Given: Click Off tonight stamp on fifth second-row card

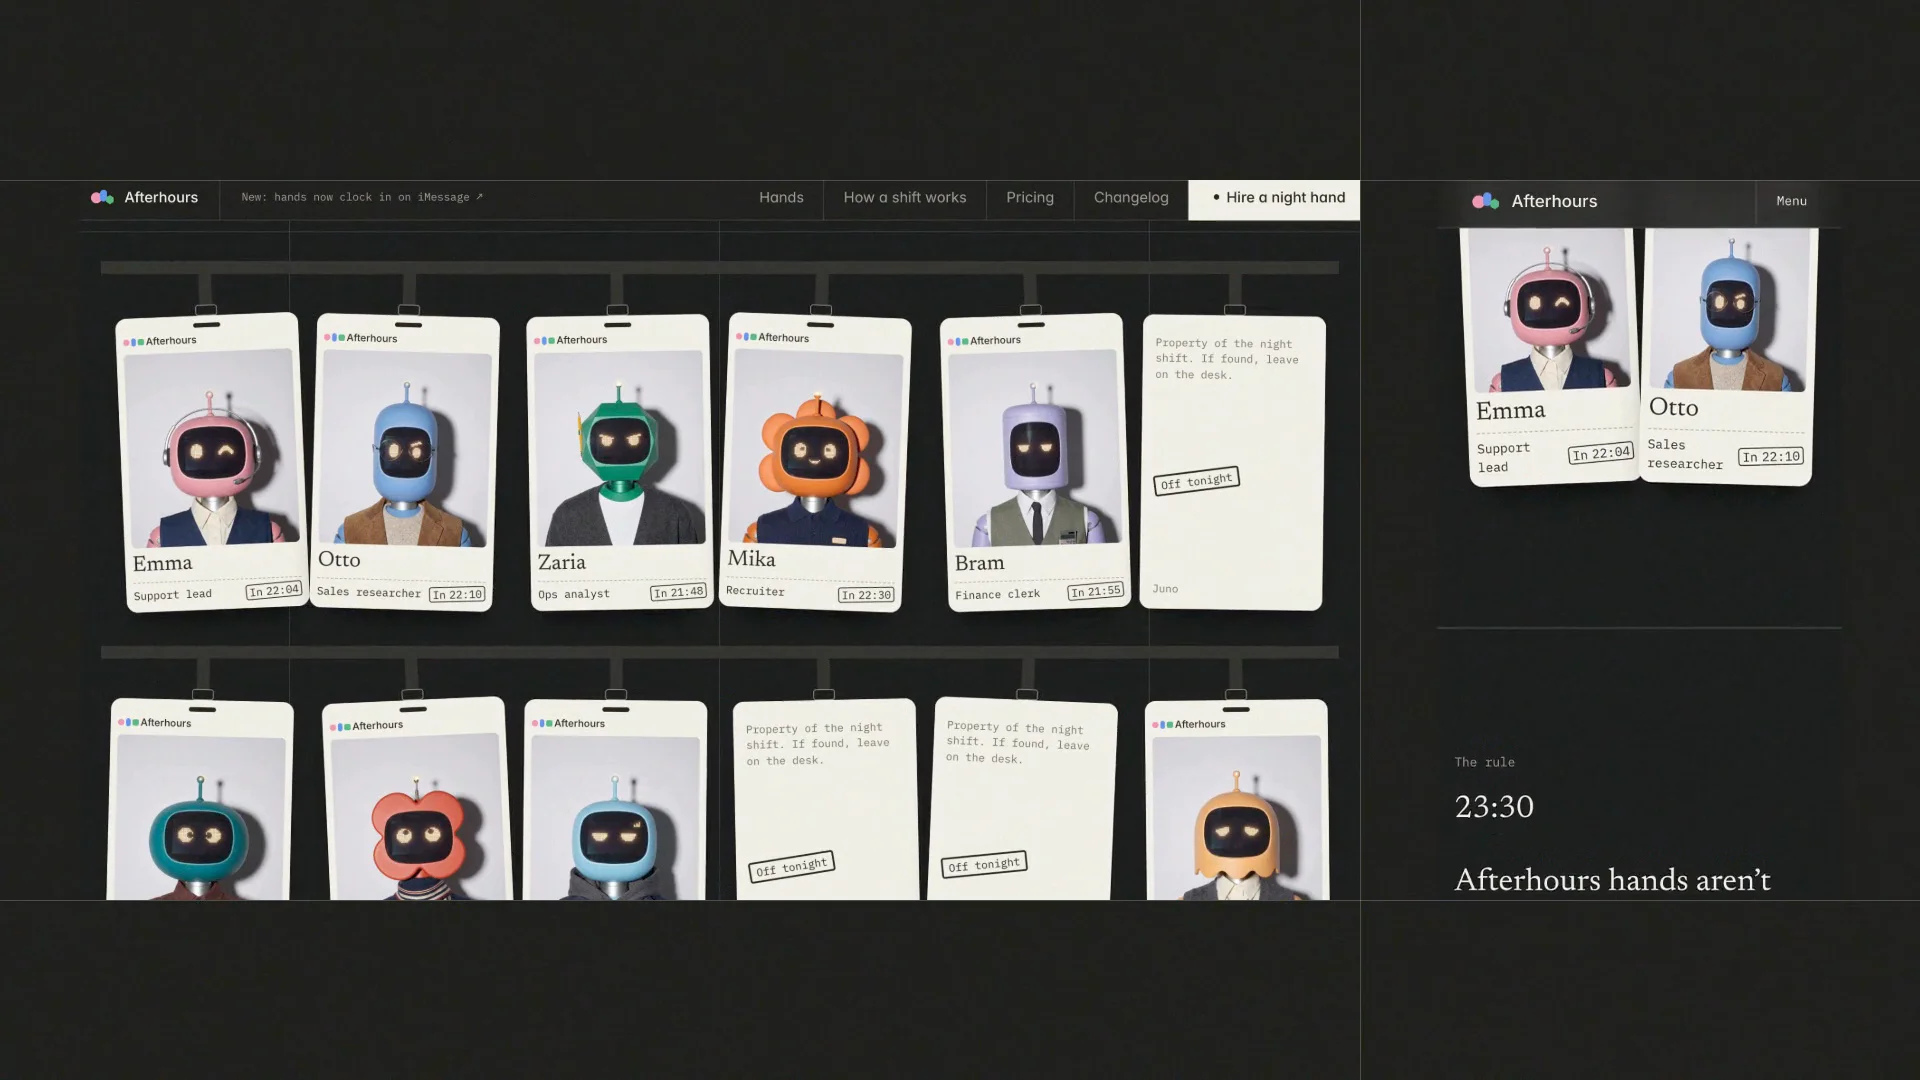Looking at the screenshot, I should (x=984, y=865).
